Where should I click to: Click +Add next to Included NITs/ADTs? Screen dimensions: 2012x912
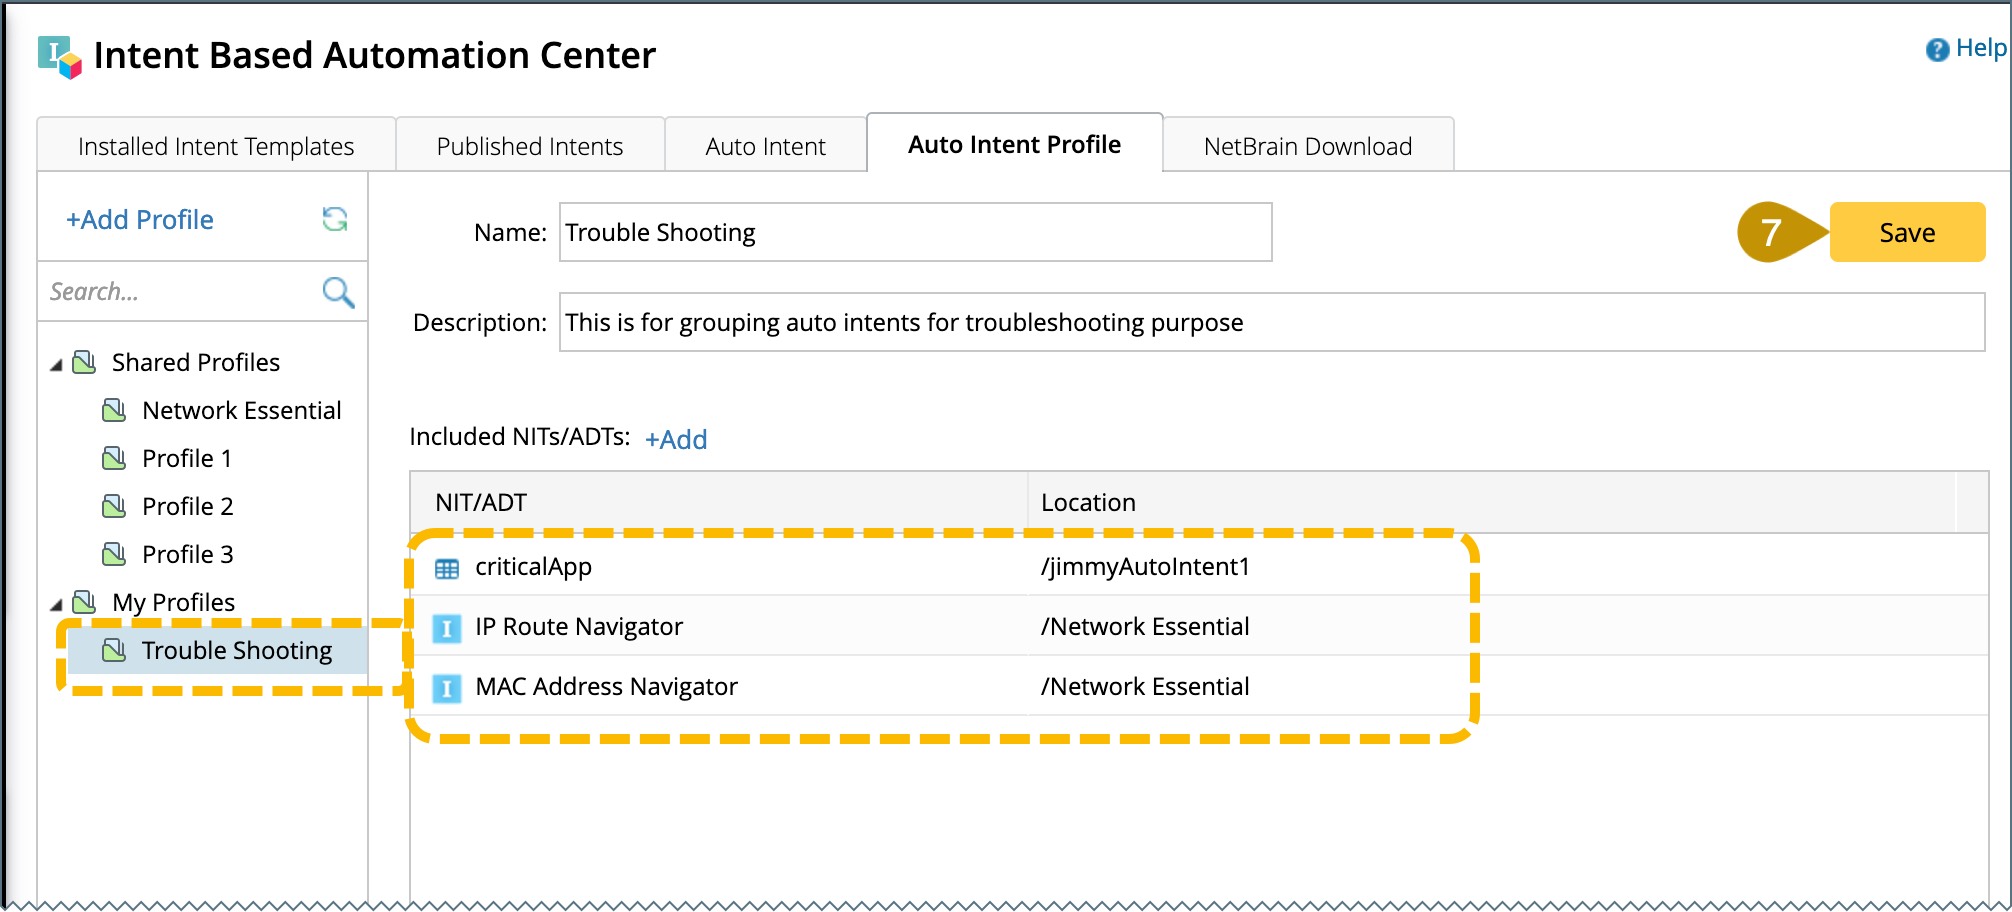[676, 439]
